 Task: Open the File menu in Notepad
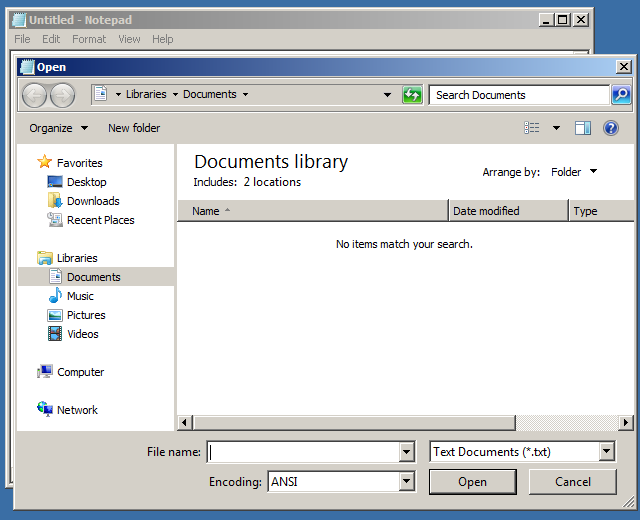click(22, 39)
